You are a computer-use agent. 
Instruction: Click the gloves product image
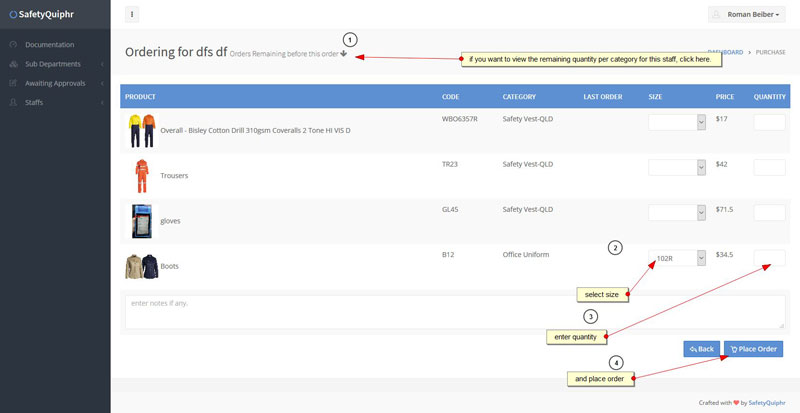[141, 220]
